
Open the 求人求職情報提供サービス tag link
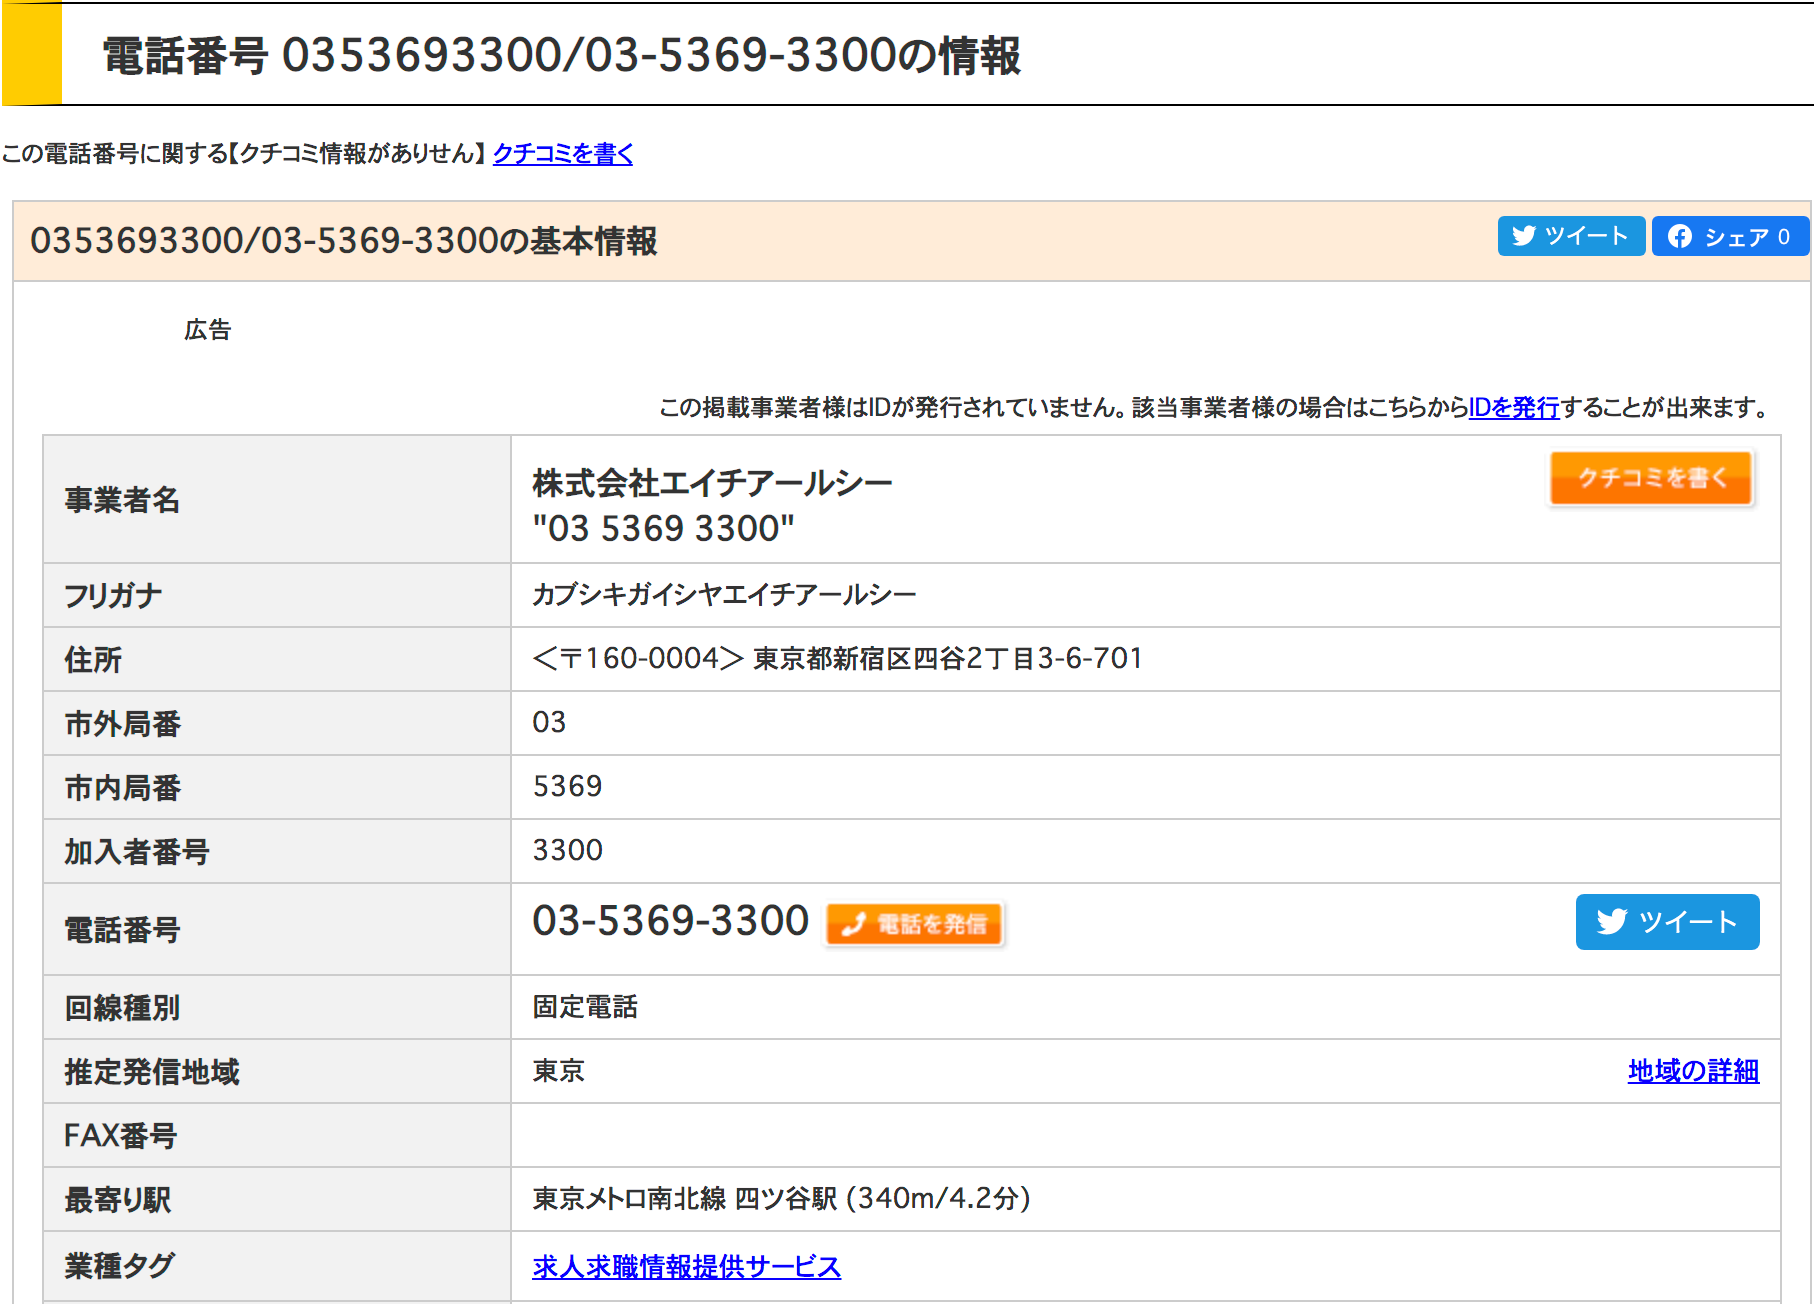pos(686,1266)
